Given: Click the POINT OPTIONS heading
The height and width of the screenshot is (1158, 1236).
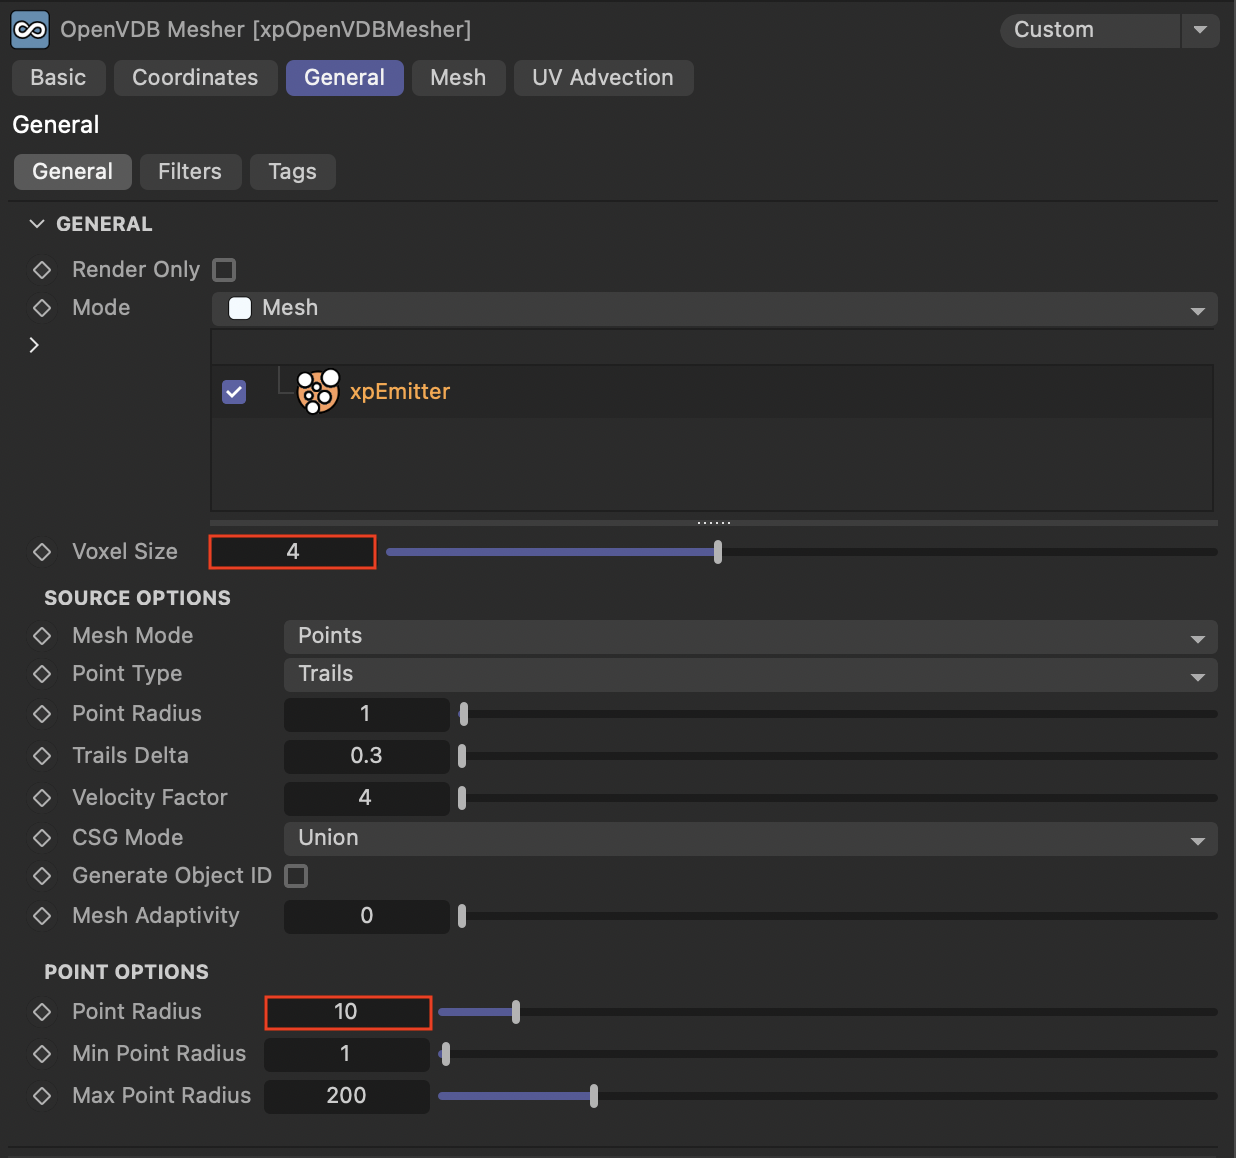Looking at the screenshot, I should [x=126, y=972].
